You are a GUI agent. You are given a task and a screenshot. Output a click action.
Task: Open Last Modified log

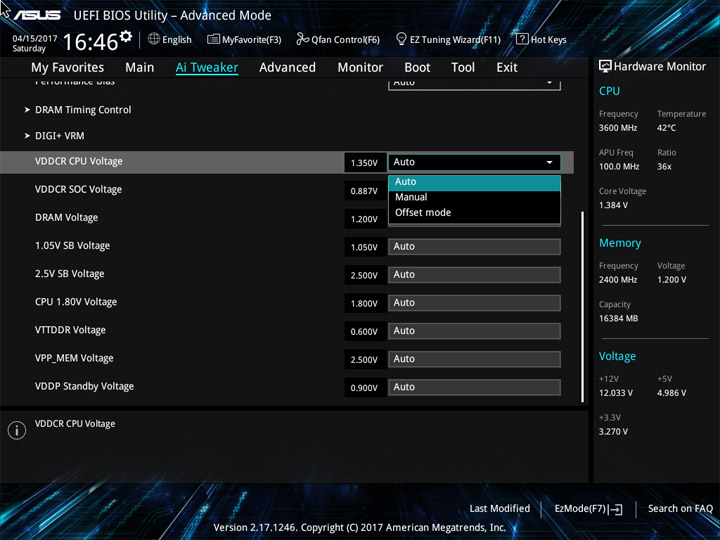(x=500, y=509)
